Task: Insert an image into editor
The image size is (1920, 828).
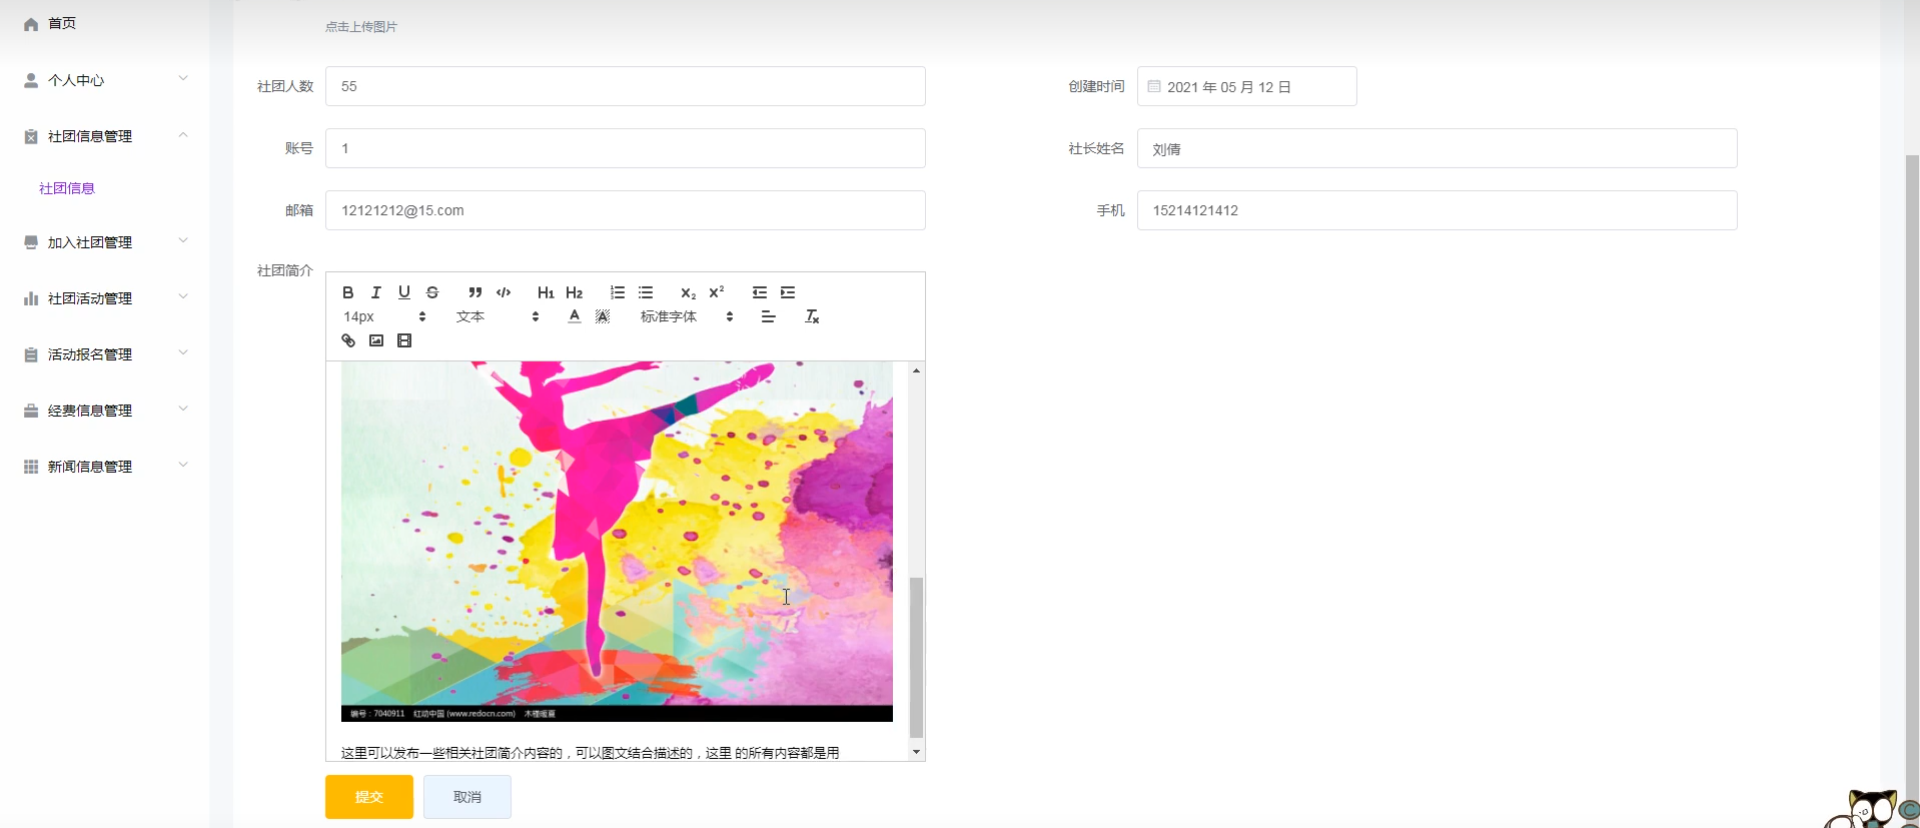Action: pos(376,341)
